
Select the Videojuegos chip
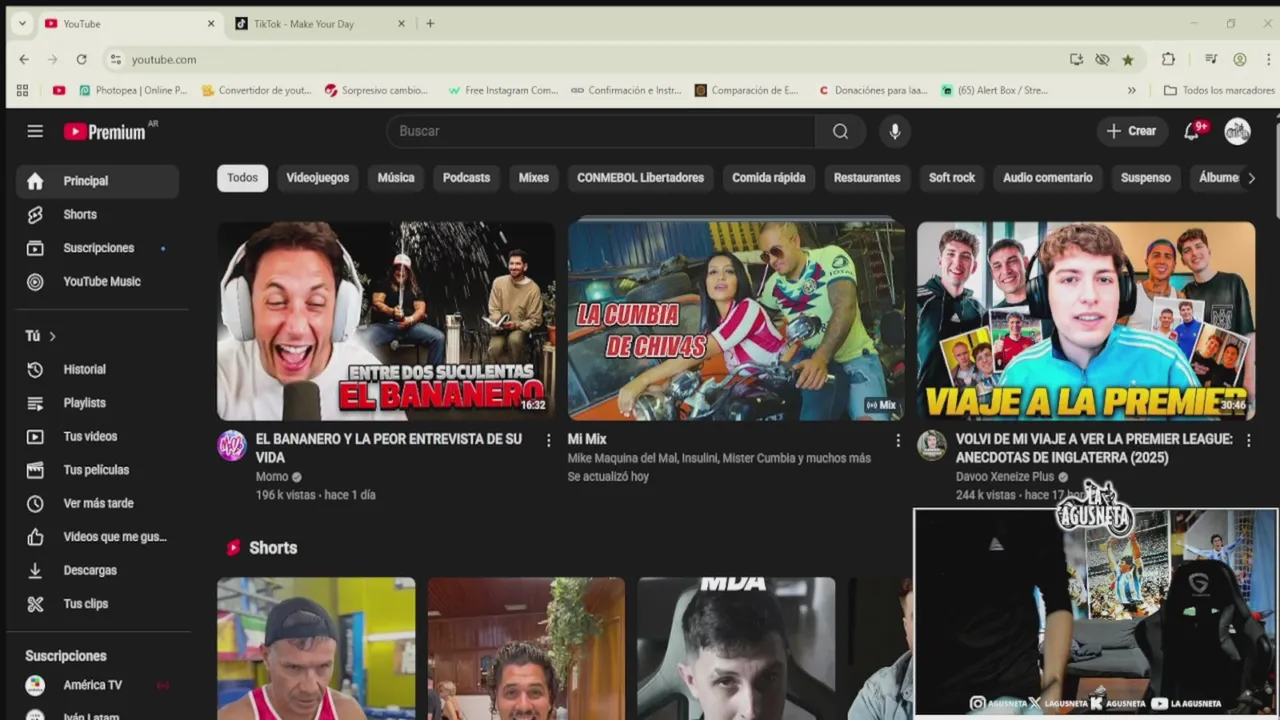(318, 178)
